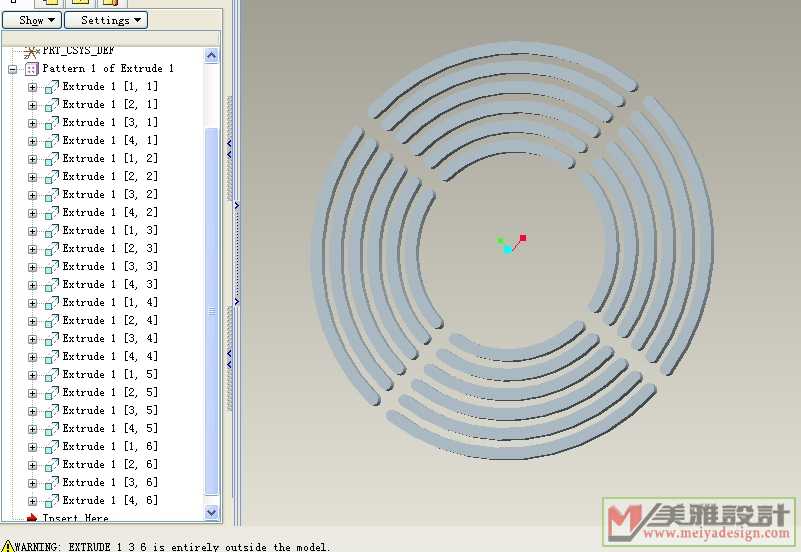
Task: Click the coordinate system at model center
Action: 511,244
